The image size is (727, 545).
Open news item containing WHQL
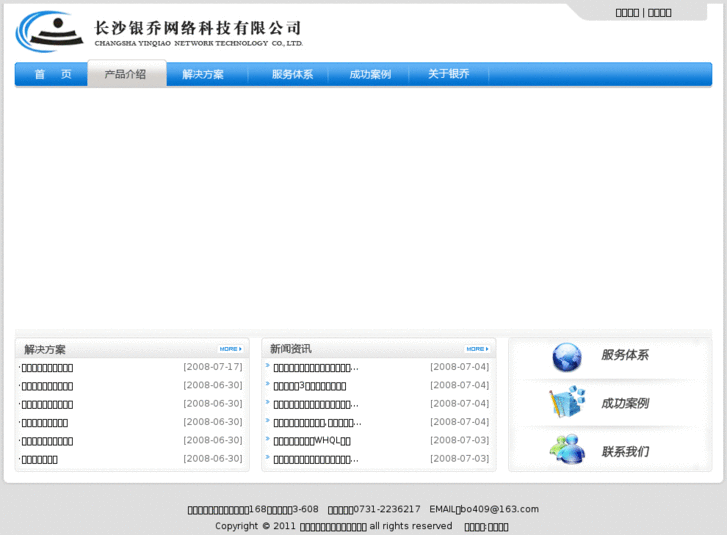point(312,441)
